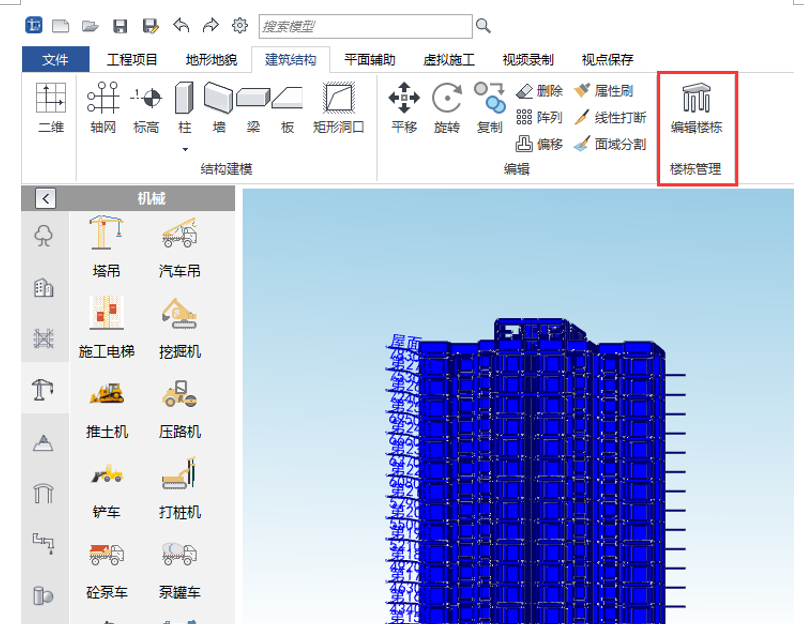Select the 挖掘机 excavator item
The width and height of the screenshot is (804, 624).
click(x=179, y=327)
